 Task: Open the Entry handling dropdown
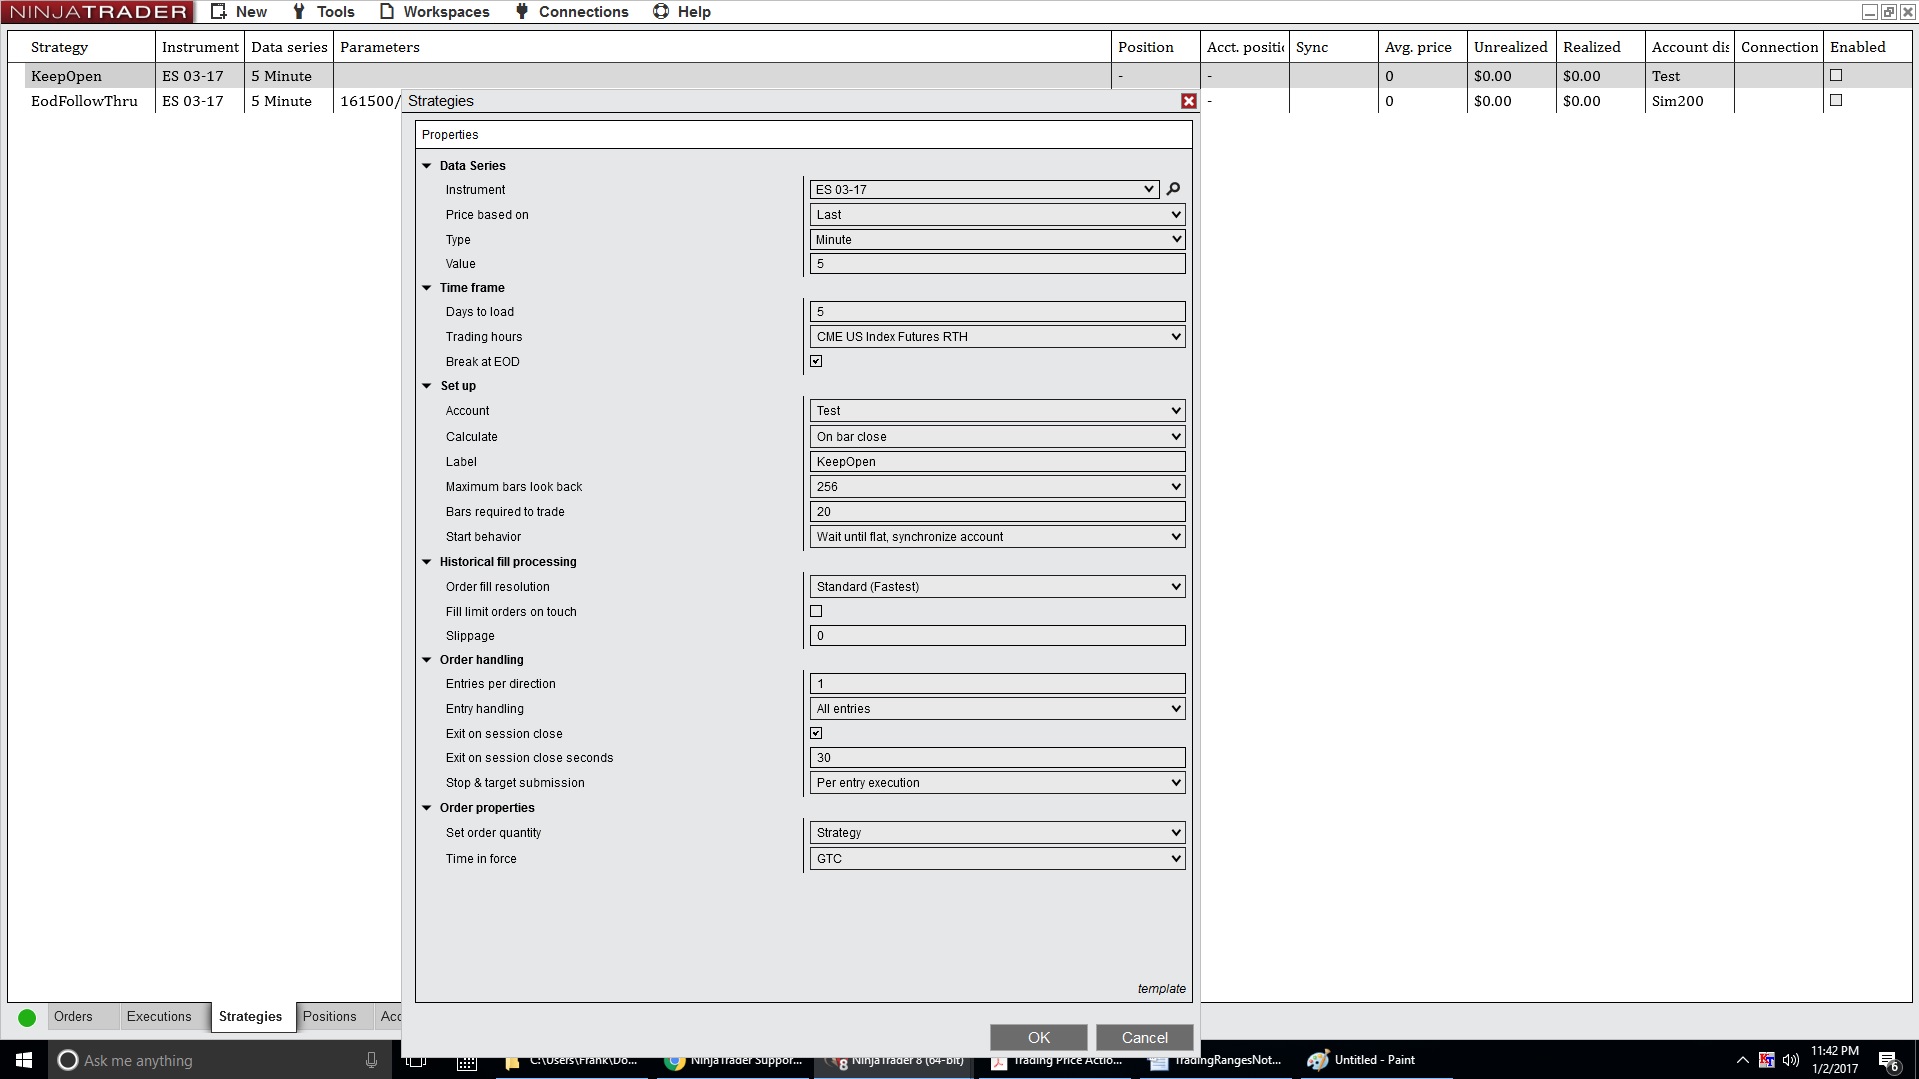pos(997,709)
